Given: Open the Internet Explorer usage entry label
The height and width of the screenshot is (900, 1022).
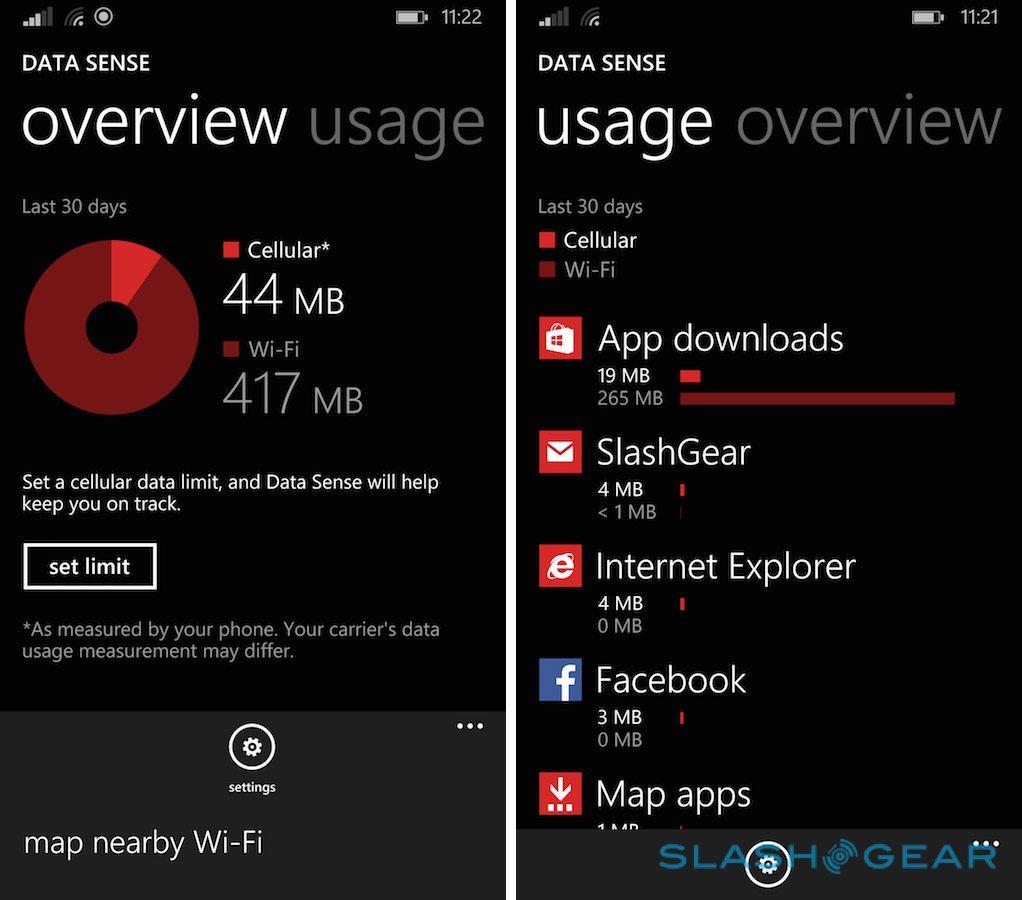Looking at the screenshot, I should [726, 566].
